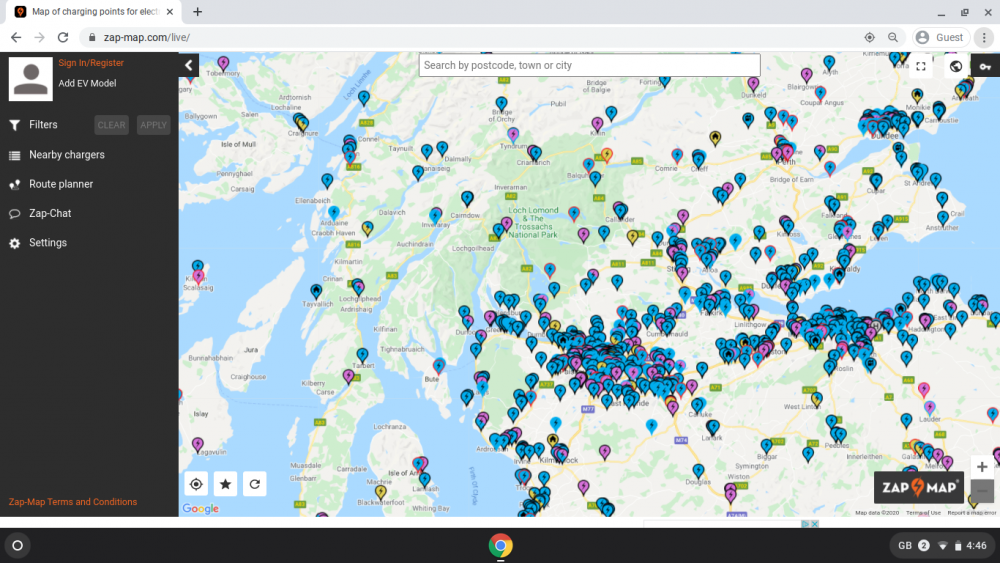This screenshot has height=563, width=1000.
Task: Collapse the sidebar with the left chevron
Action: pos(189,65)
